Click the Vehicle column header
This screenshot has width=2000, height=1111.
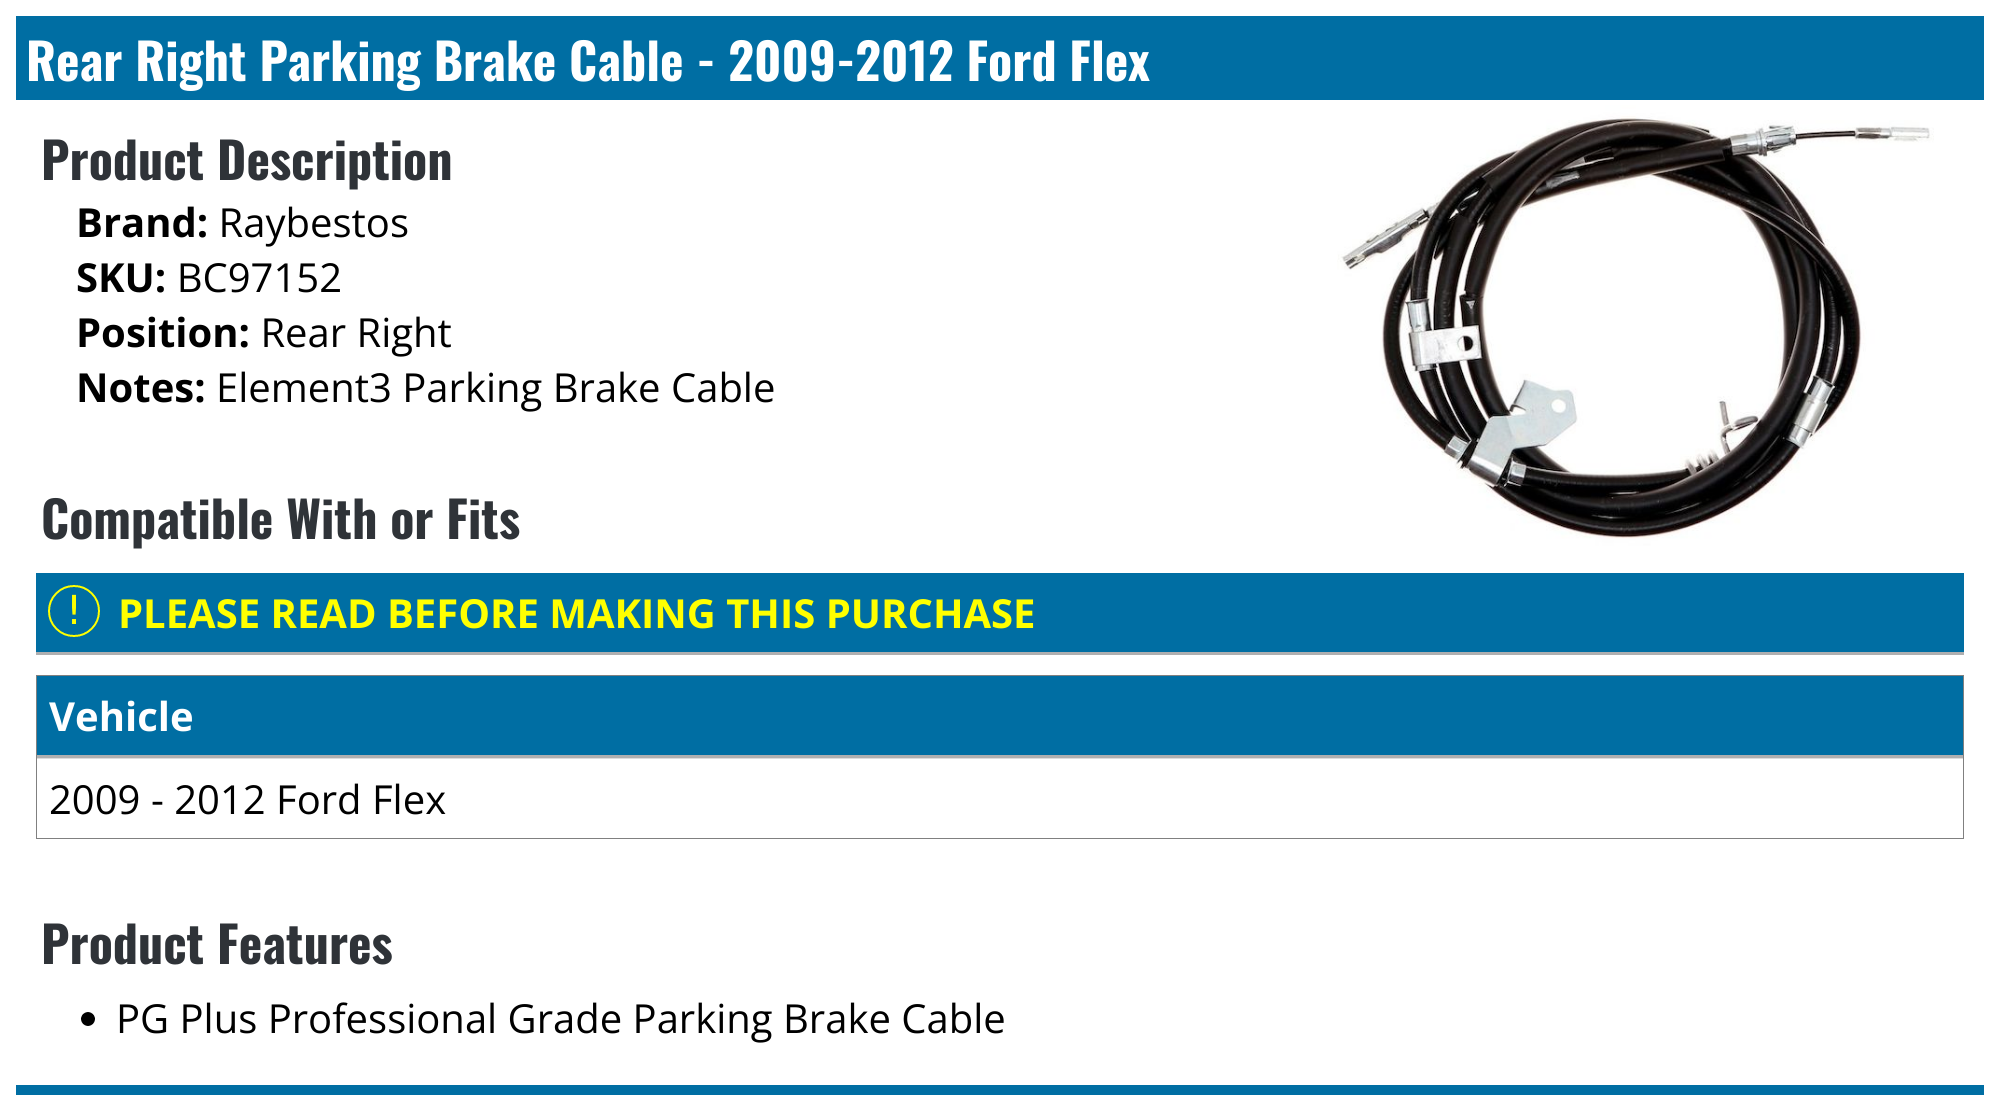click(x=121, y=717)
